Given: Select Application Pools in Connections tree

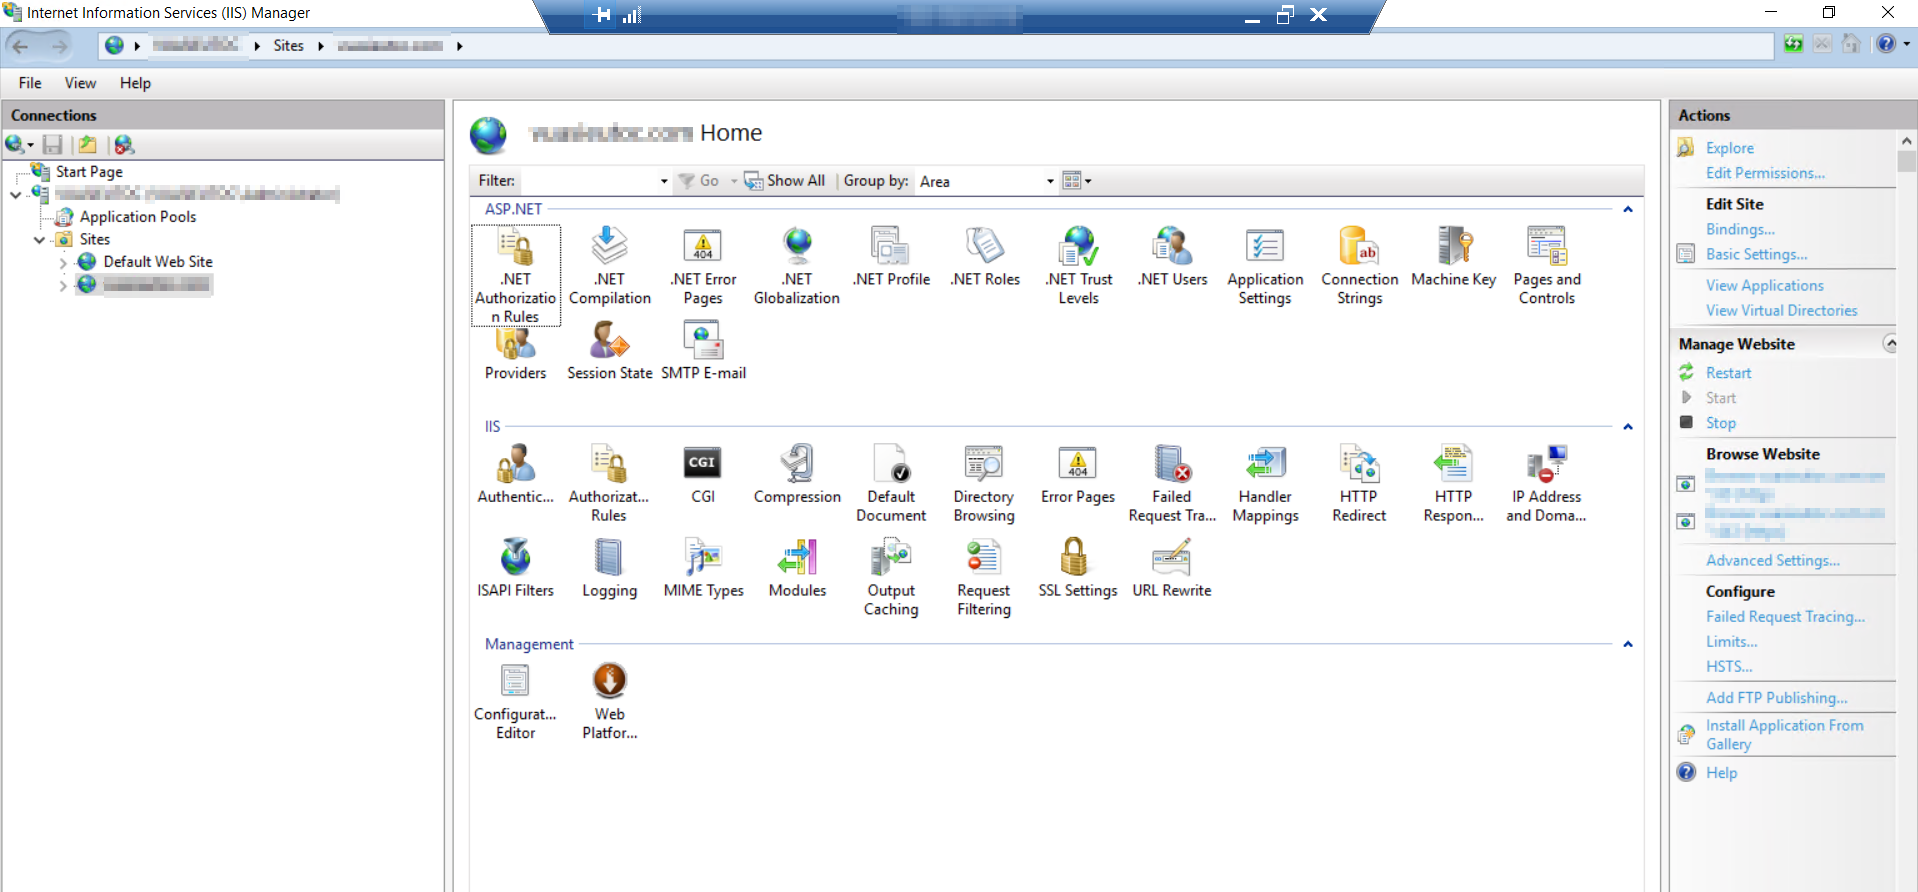Looking at the screenshot, I should coord(137,217).
